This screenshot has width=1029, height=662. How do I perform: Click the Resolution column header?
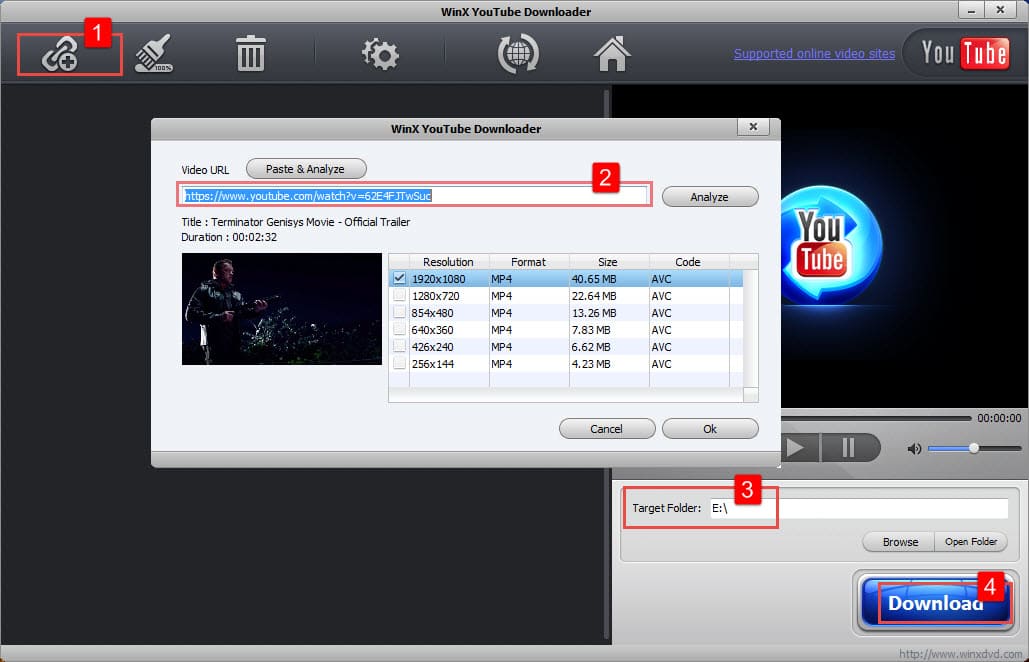tap(448, 262)
